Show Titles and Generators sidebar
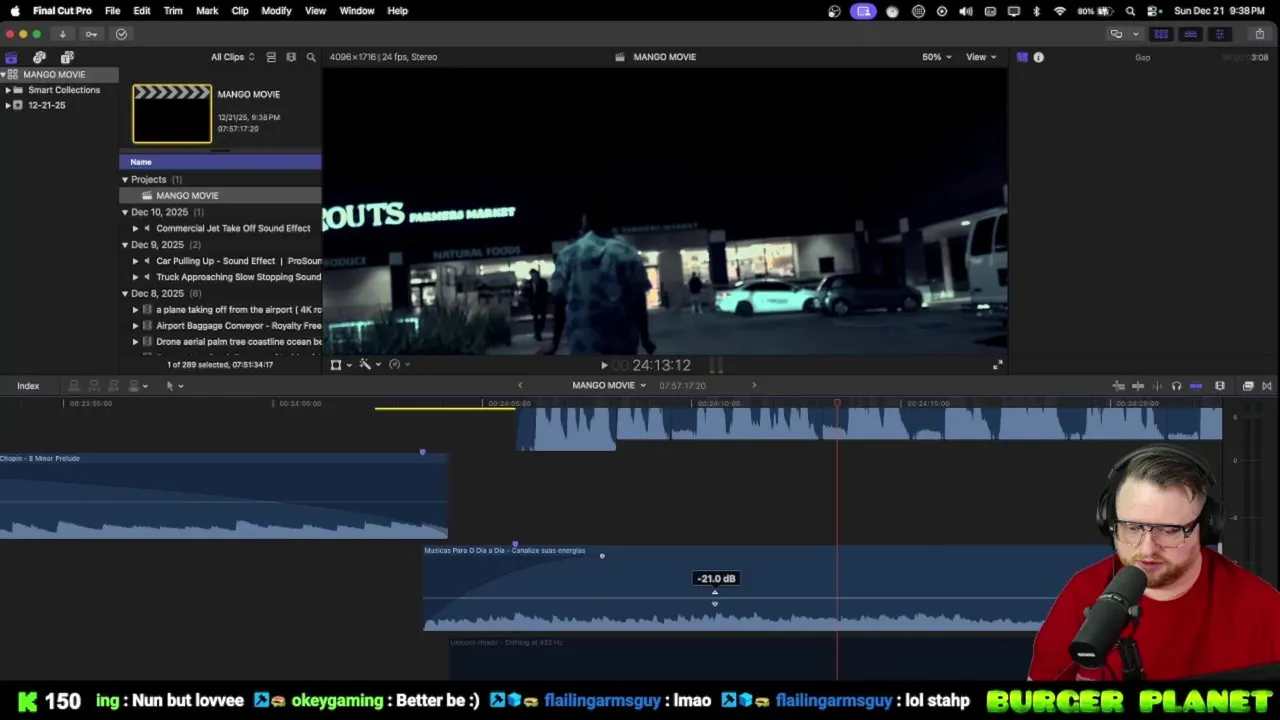Viewport: 1280px width, 720px height. 67,57
